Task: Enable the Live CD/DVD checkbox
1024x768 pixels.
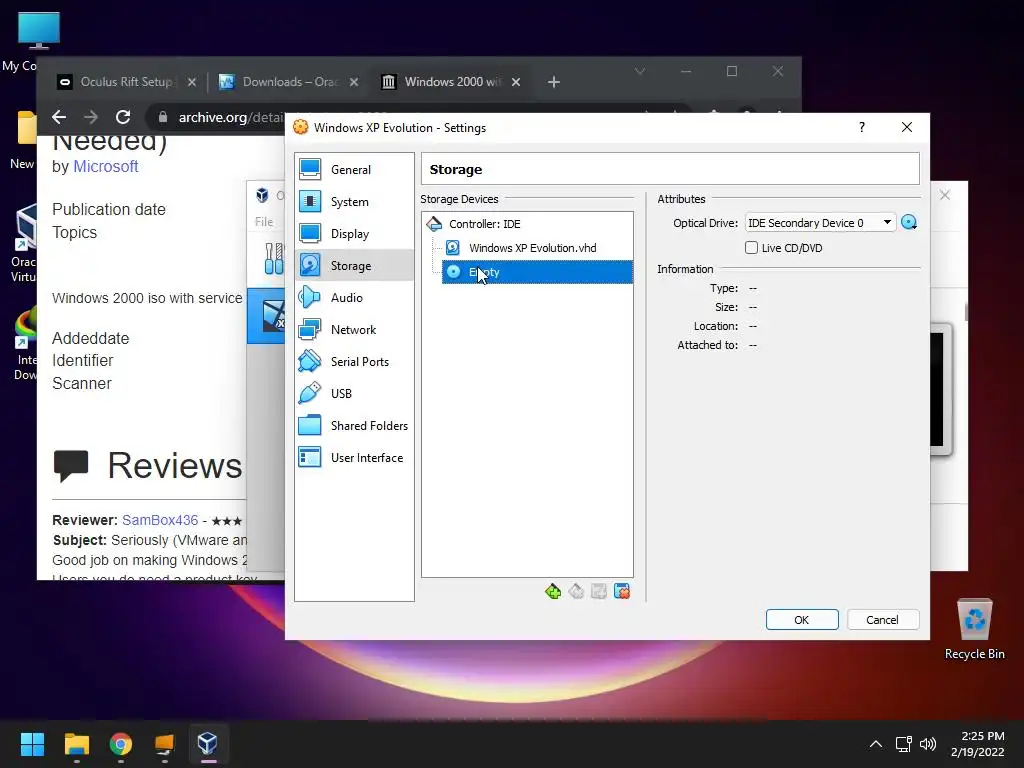Action: point(751,248)
